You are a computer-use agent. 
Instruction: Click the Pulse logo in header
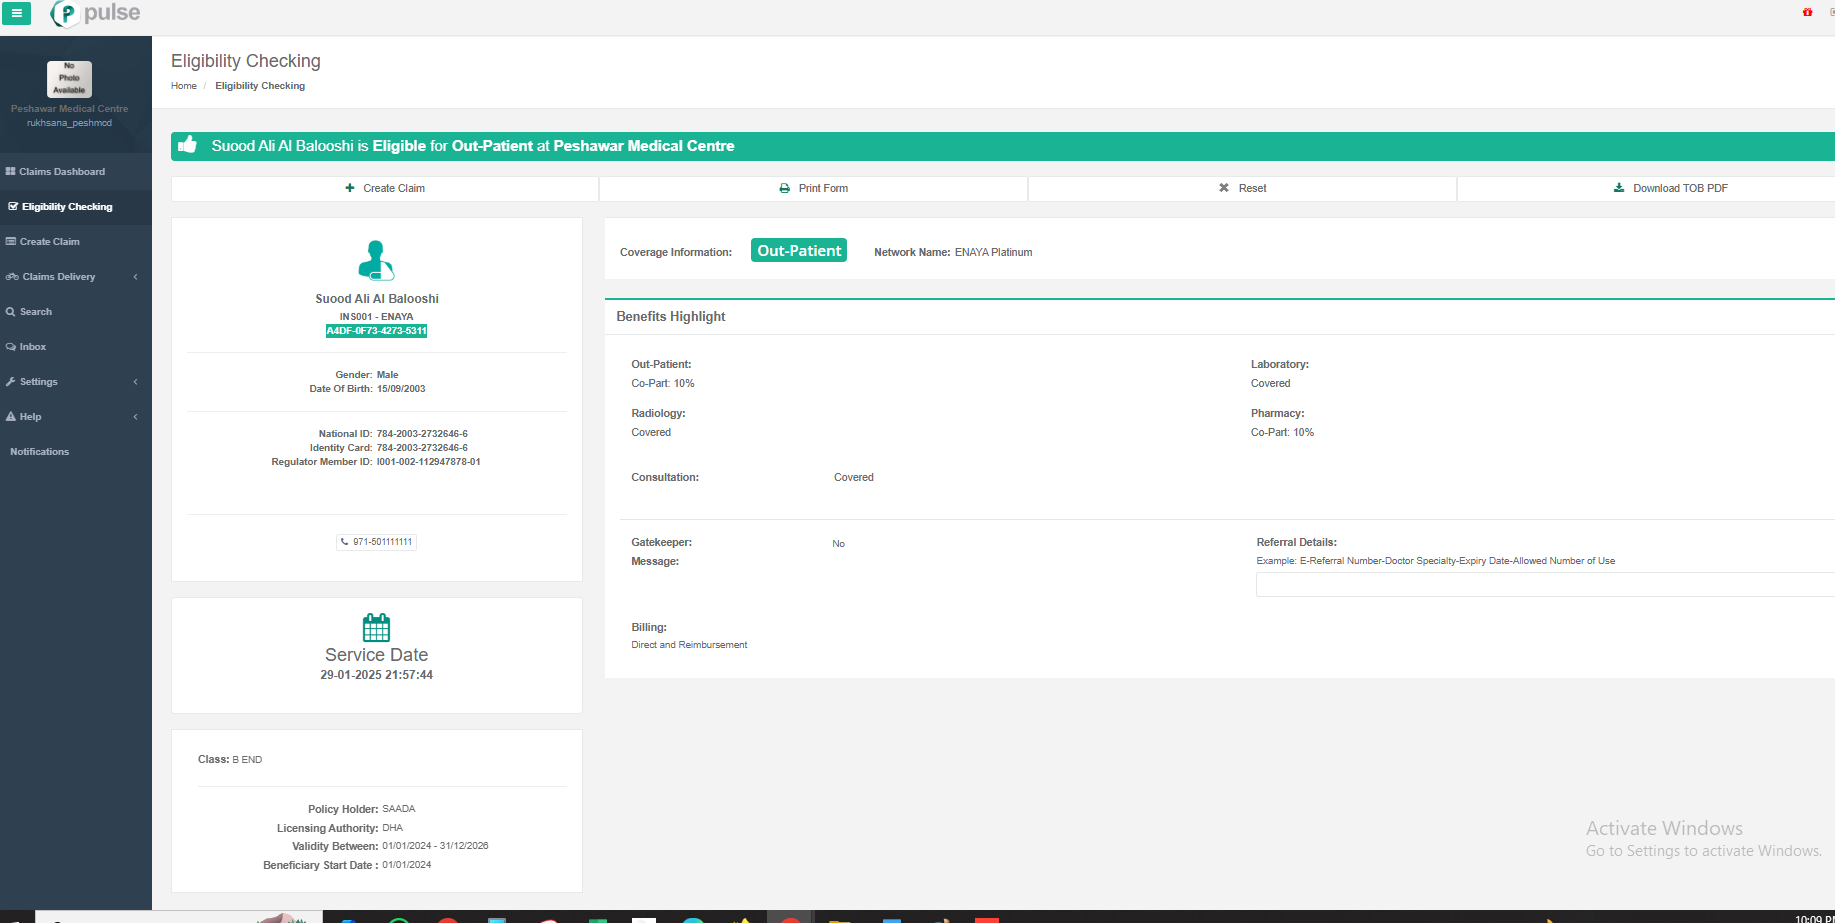coord(96,13)
